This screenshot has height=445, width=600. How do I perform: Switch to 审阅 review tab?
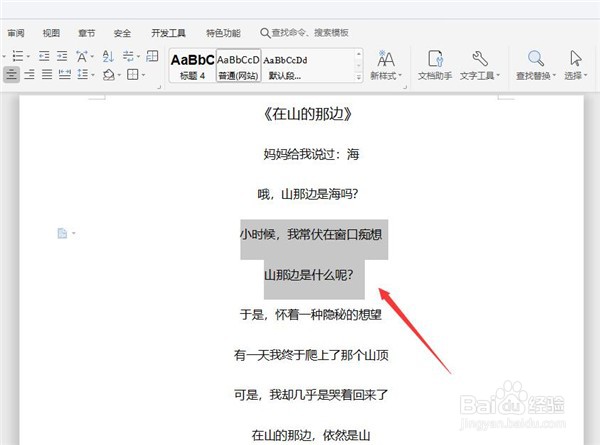coord(16,33)
